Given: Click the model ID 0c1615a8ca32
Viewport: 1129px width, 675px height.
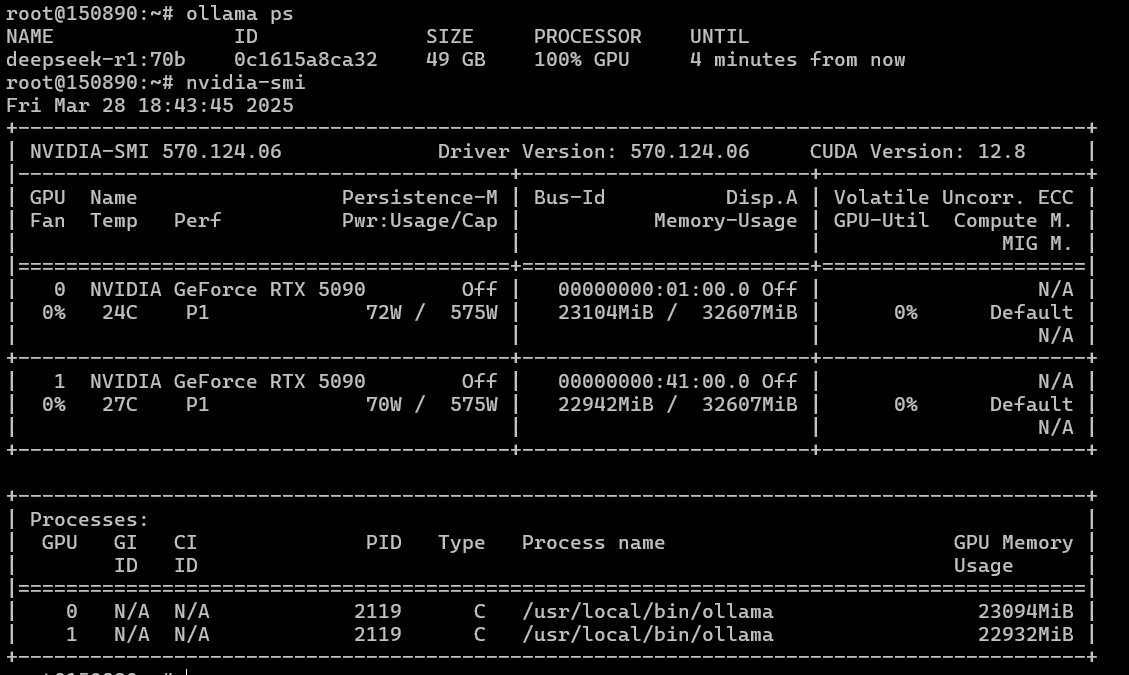Looking at the screenshot, I should point(305,59).
